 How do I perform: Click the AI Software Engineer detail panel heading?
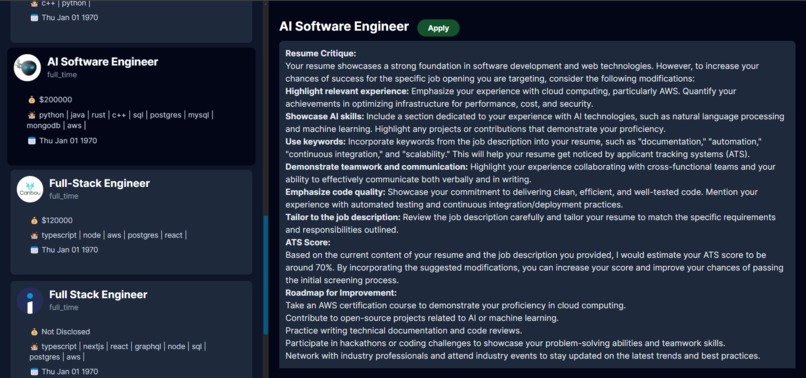[344, 27]
